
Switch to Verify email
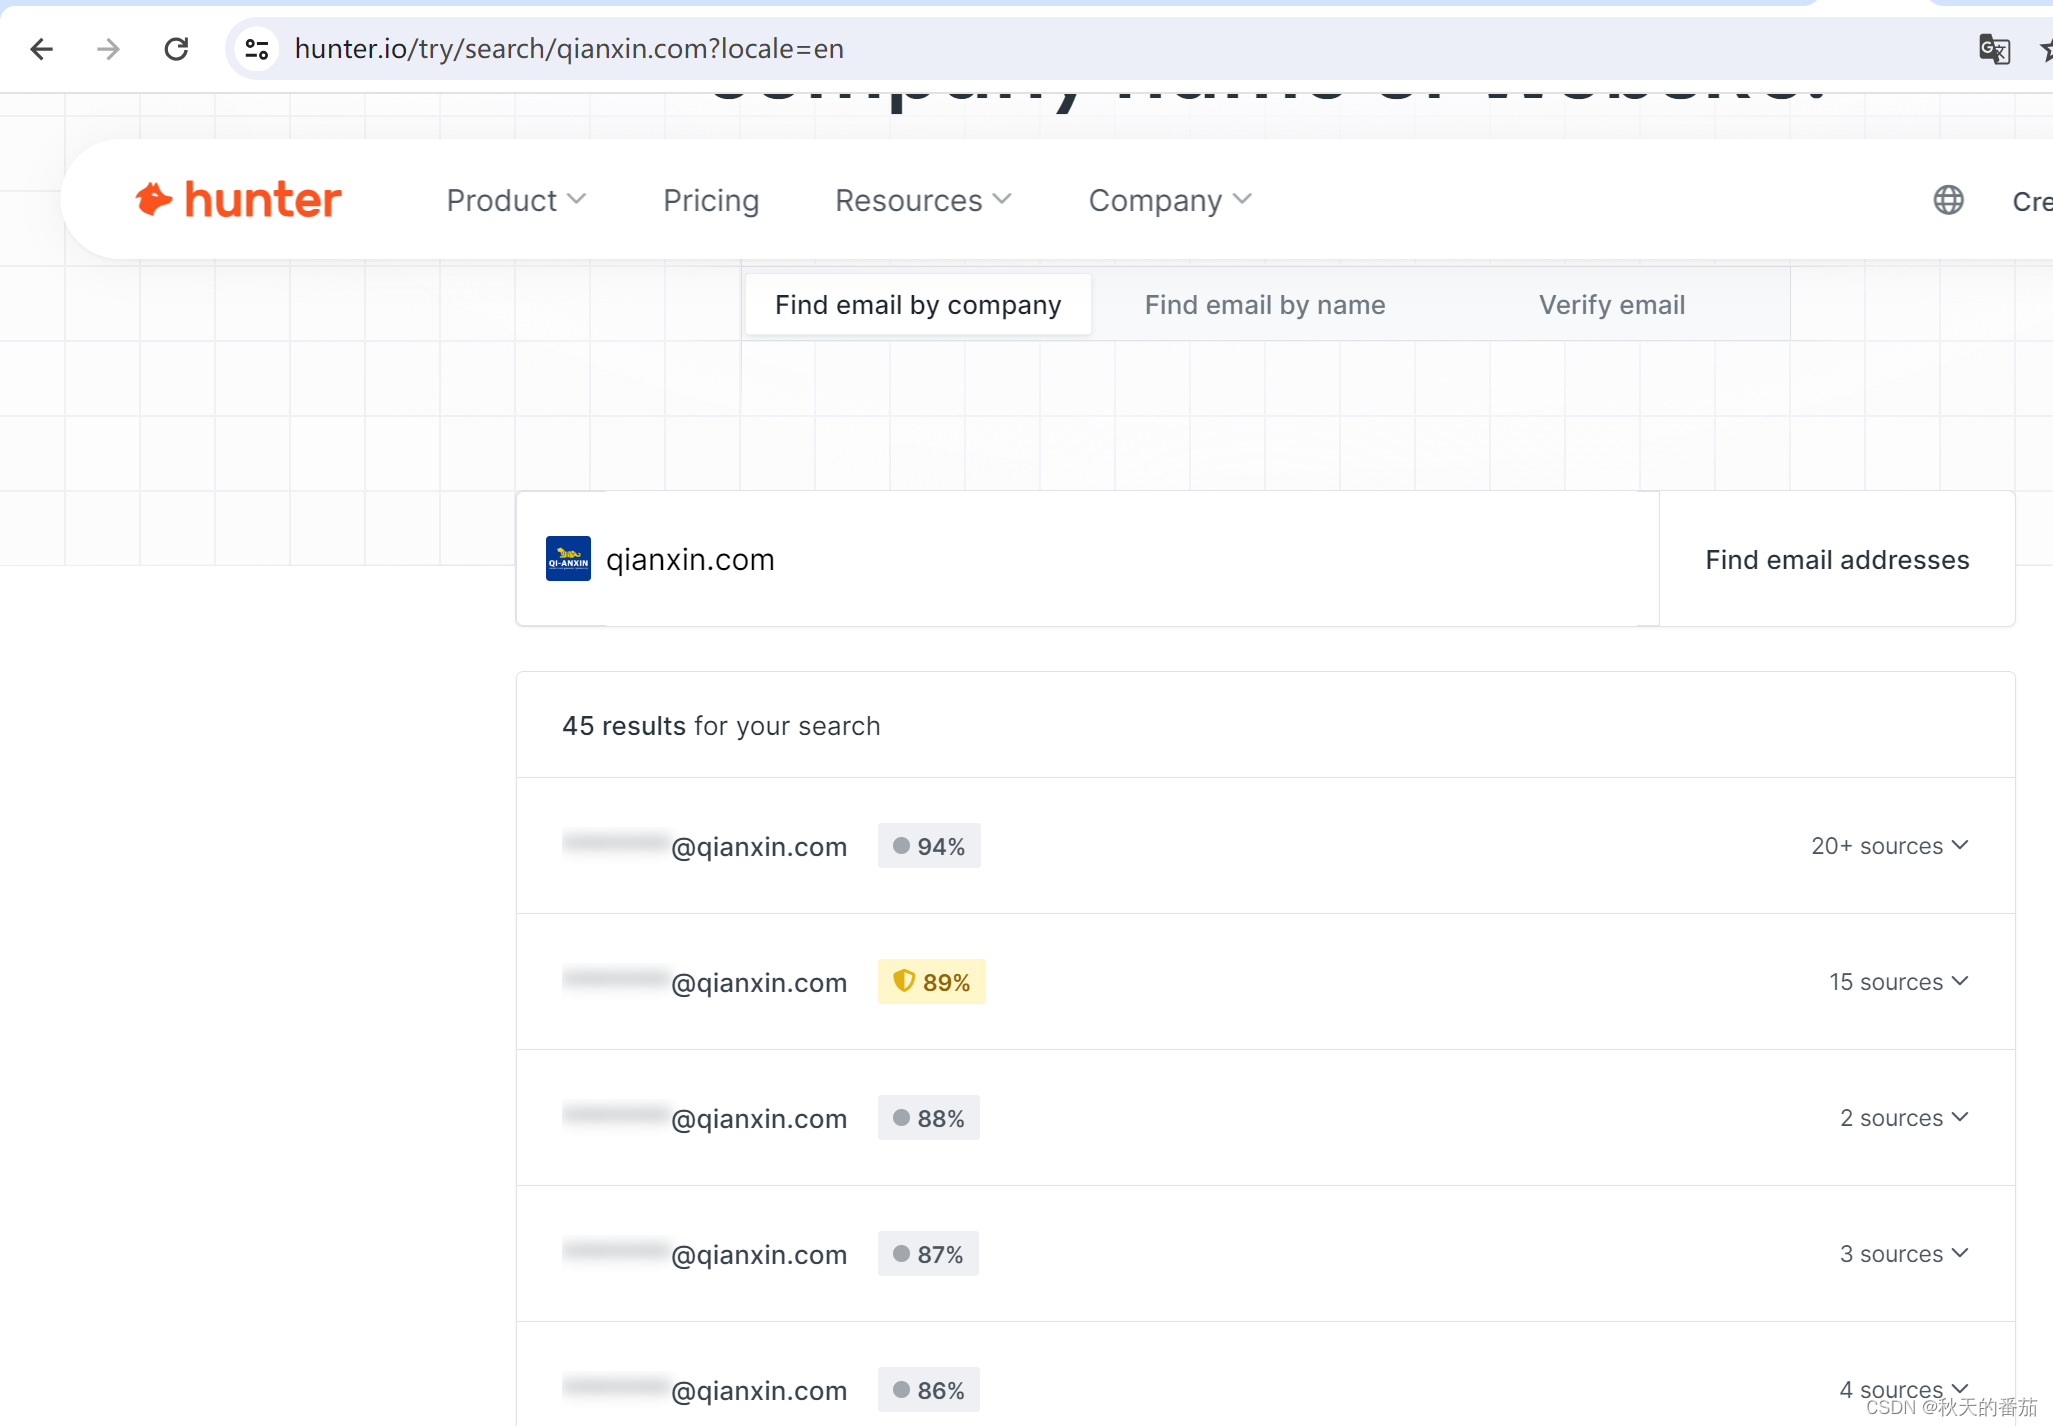coord(1612,304)
